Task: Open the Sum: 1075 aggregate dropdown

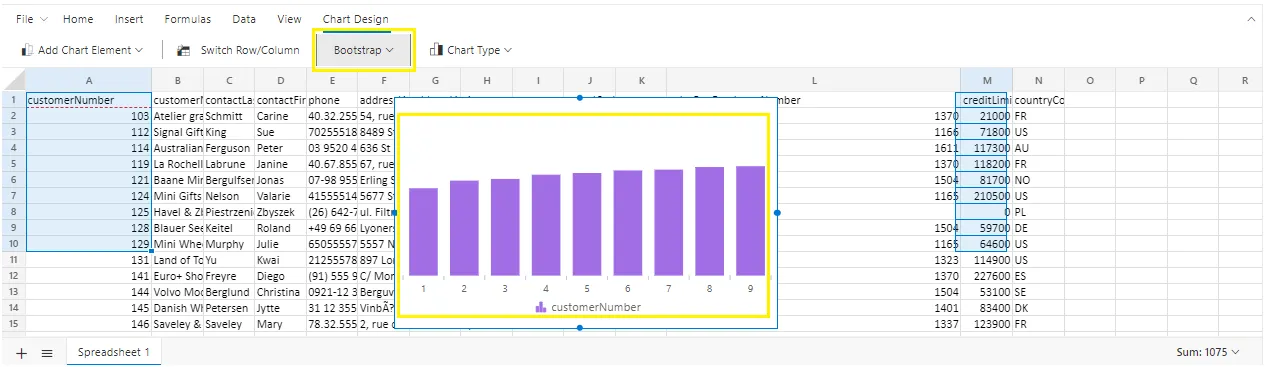Action: [1209, 353]
